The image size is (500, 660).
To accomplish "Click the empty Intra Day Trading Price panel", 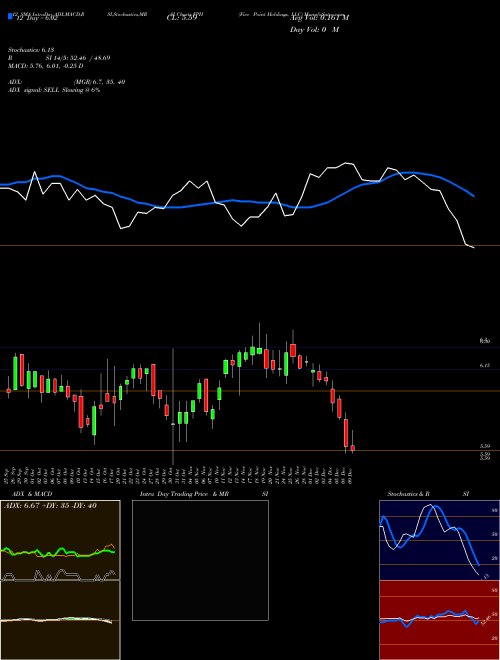I will [x=200, y=560].
